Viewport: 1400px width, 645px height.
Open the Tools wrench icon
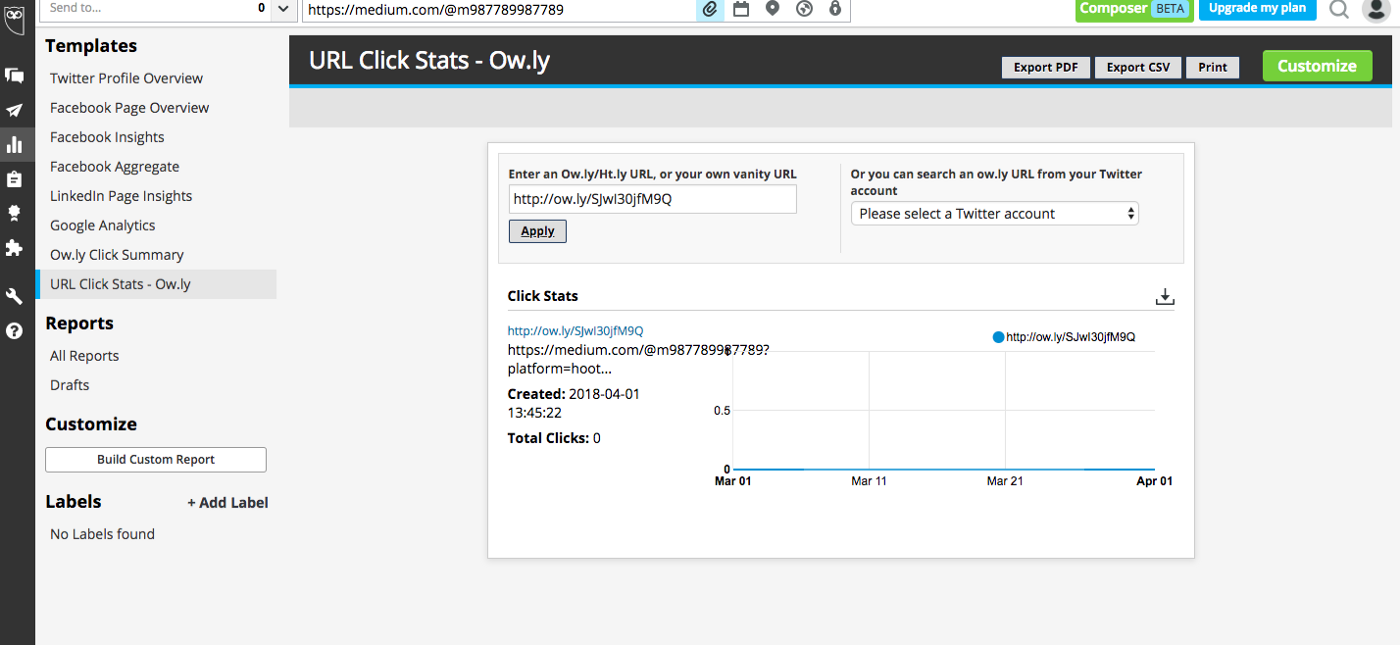pyautogui.click(x=14, y=297)
